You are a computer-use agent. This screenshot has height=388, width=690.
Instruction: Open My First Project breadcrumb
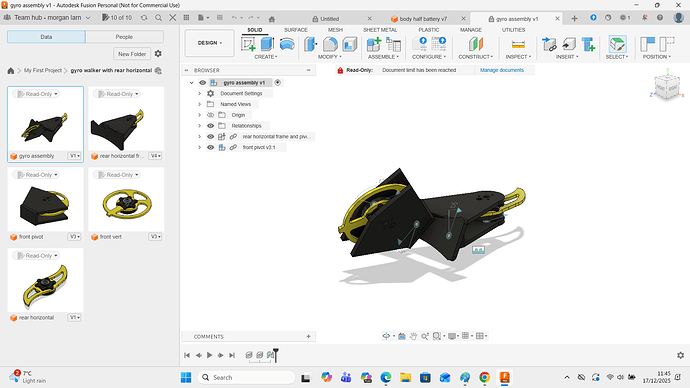43,70
